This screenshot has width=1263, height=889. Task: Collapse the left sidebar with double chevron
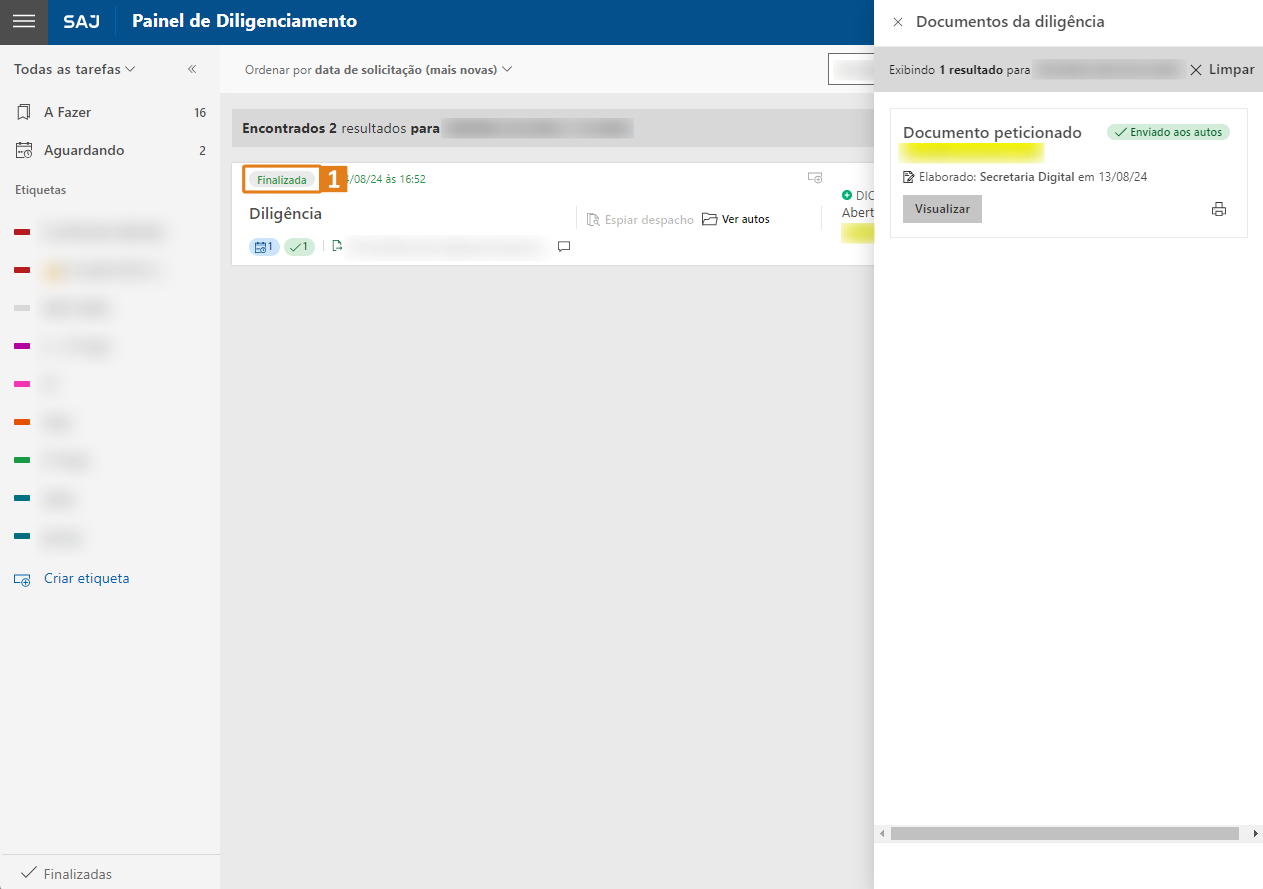[x=192, y=69]
